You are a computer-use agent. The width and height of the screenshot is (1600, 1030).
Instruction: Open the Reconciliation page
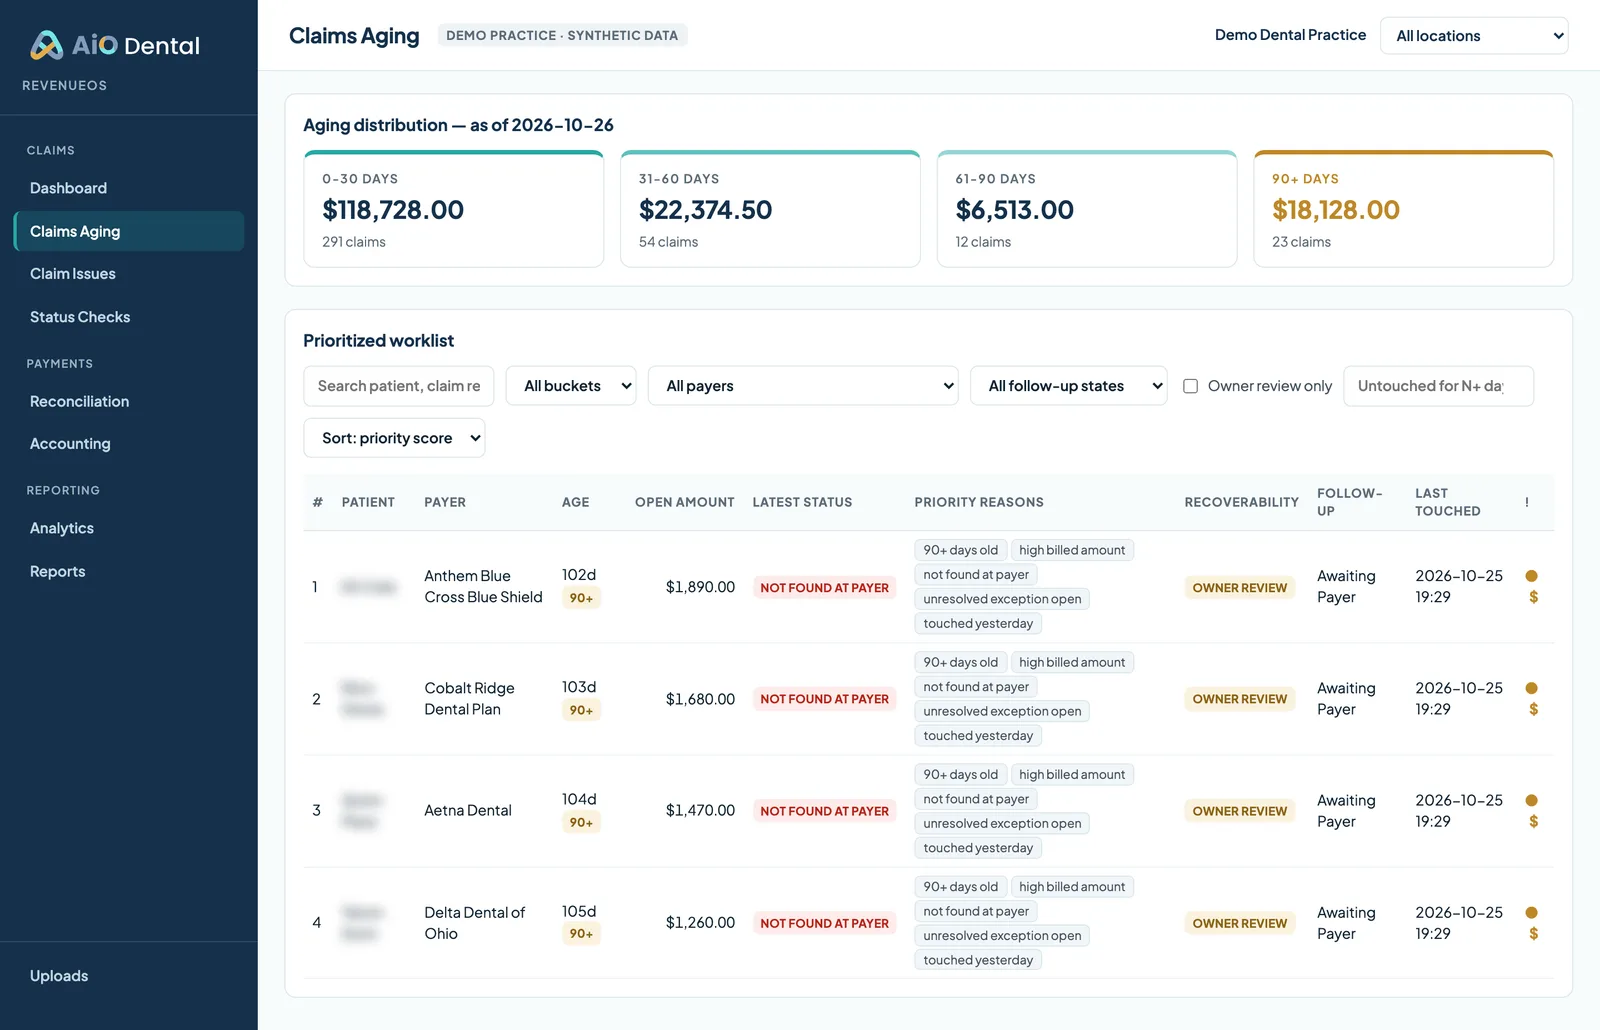(129, 401)
